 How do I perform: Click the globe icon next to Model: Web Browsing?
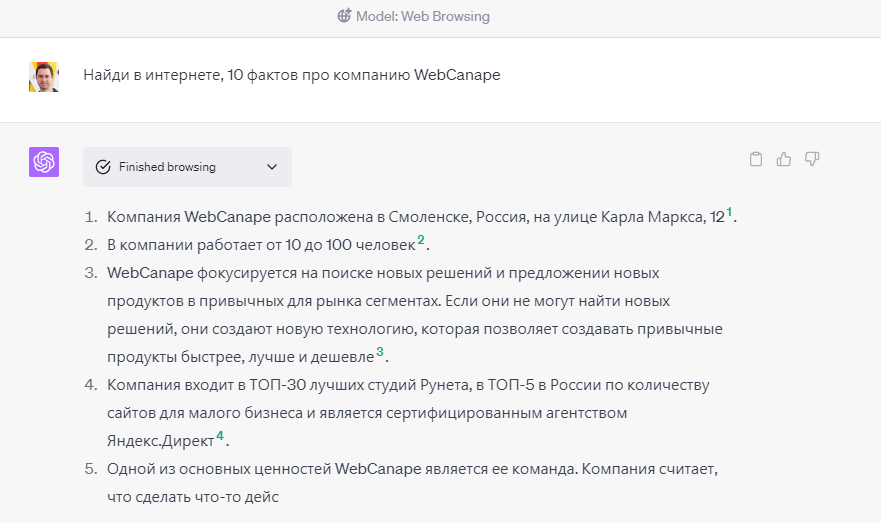344,16
